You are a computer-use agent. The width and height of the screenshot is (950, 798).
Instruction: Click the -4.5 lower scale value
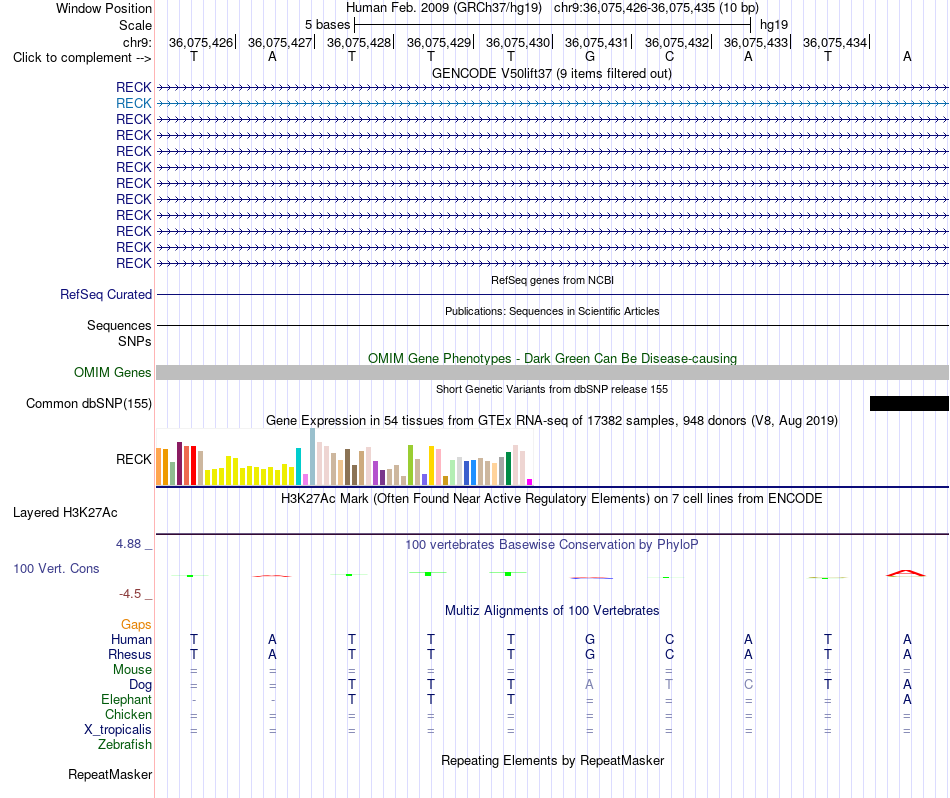pyautogui.click(x=130, y=594)
